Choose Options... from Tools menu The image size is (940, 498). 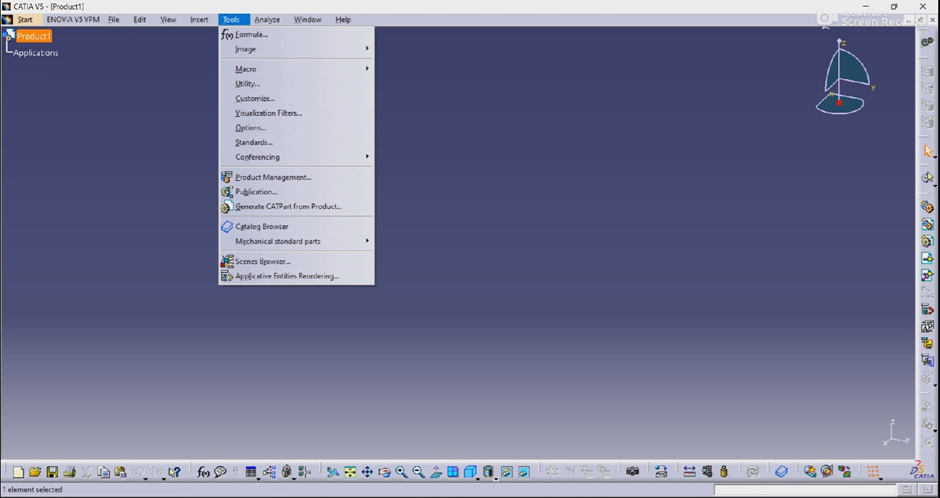(x=297, y=128)
